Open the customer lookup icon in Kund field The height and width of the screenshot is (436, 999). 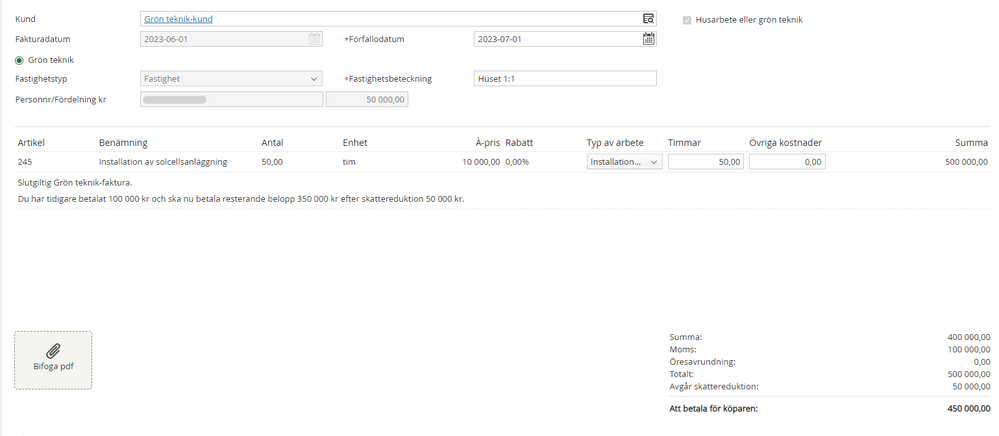click(x=648, y=19)
